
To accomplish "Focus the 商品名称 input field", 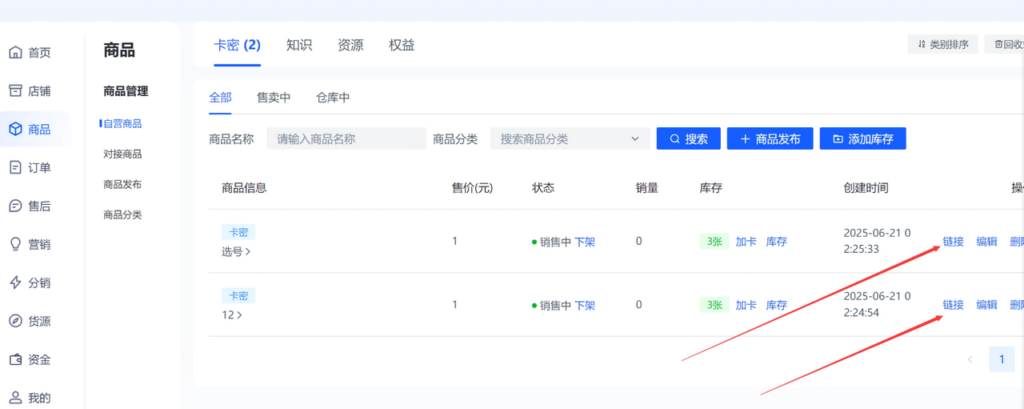I will [346, 139].
